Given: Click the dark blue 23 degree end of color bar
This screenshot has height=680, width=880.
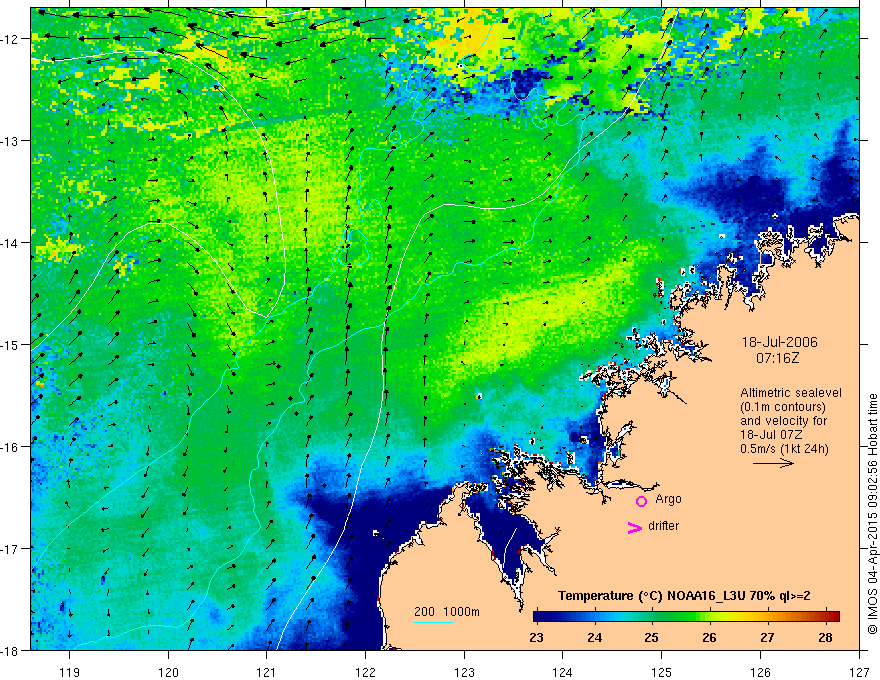Looking at the screenshot, I should click(539, 617).
